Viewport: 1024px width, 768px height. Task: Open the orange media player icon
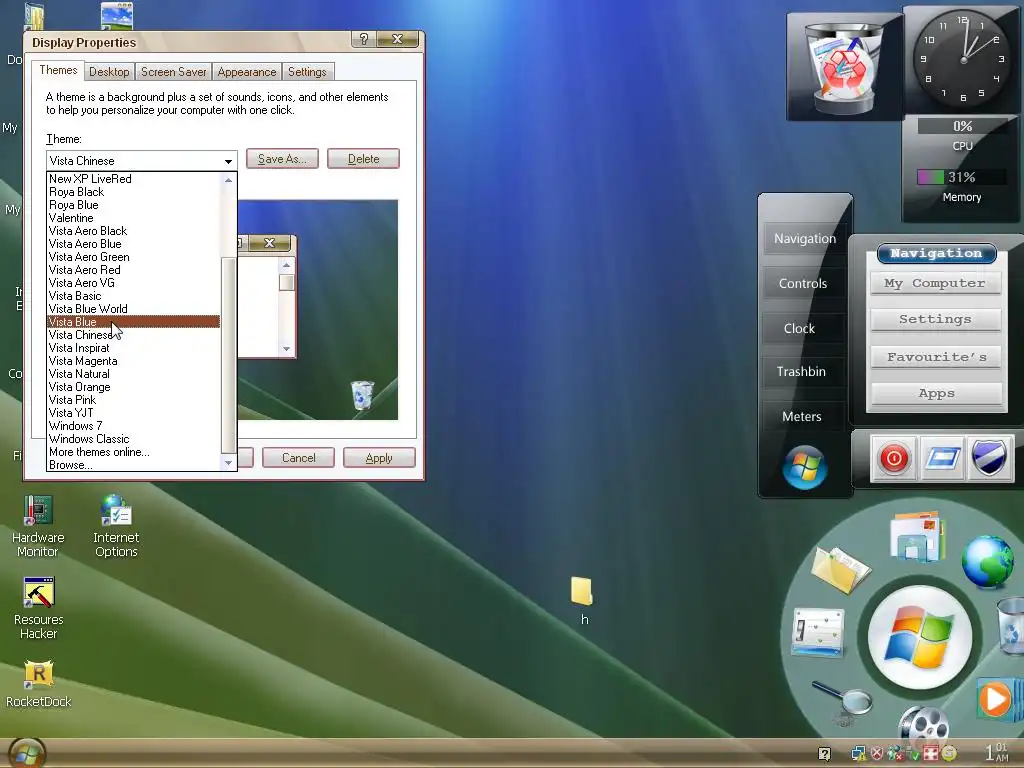coord(996,699)
